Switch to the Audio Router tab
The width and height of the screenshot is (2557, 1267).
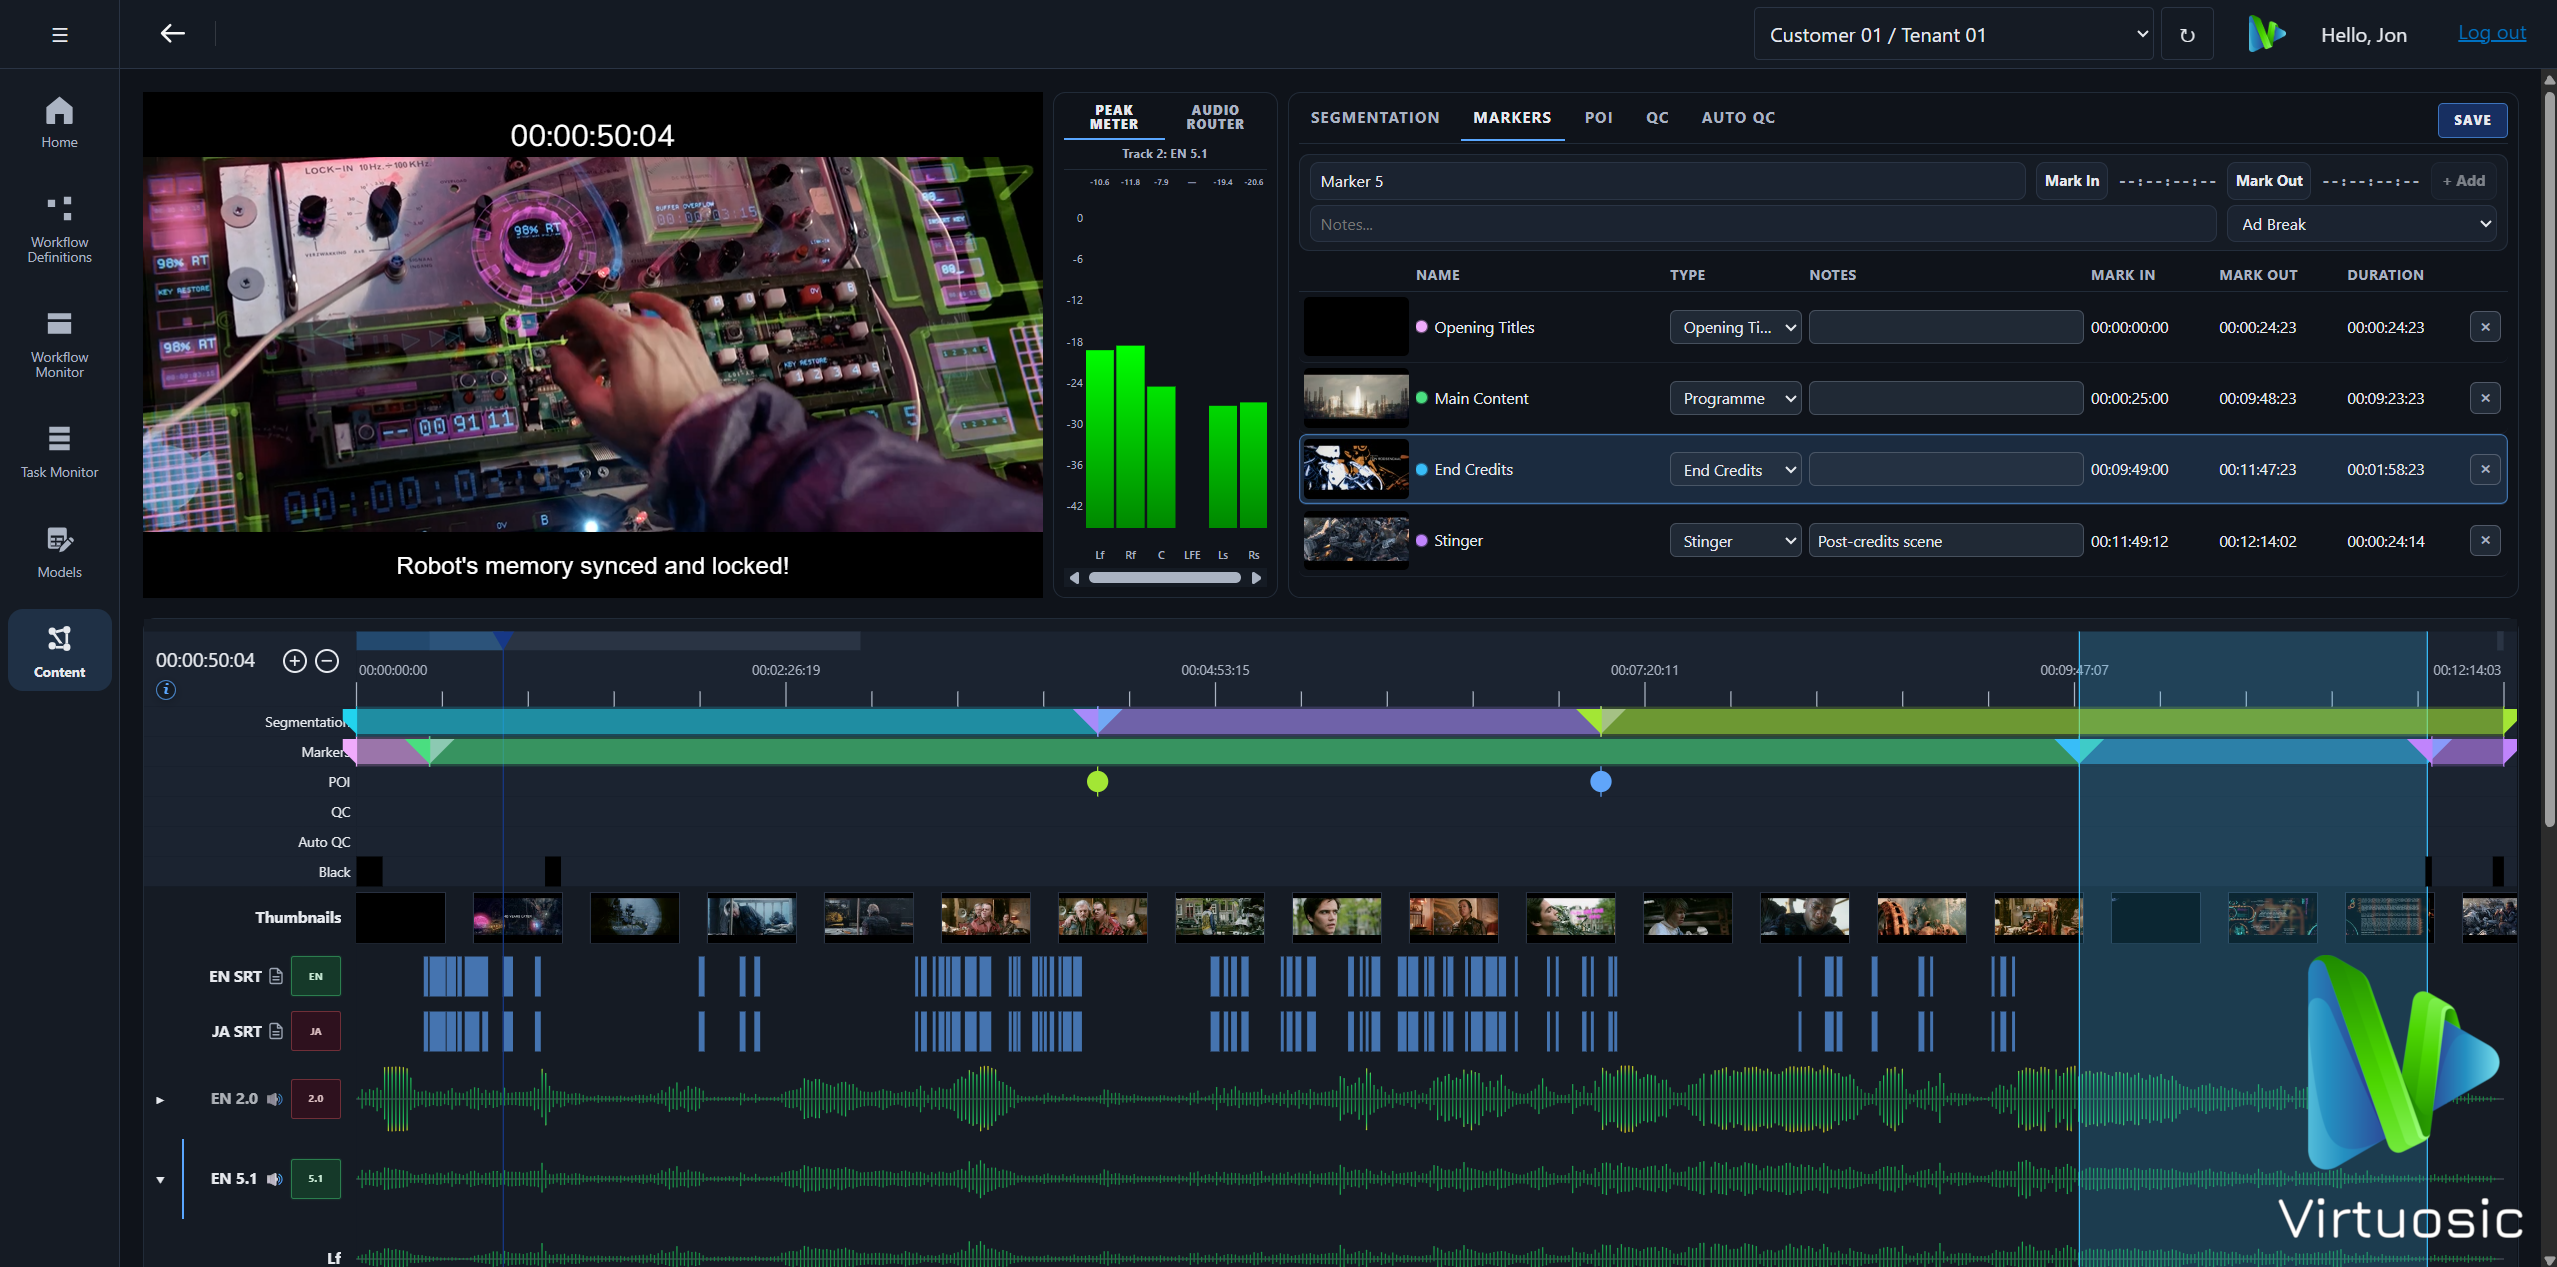pos(1215,117)
